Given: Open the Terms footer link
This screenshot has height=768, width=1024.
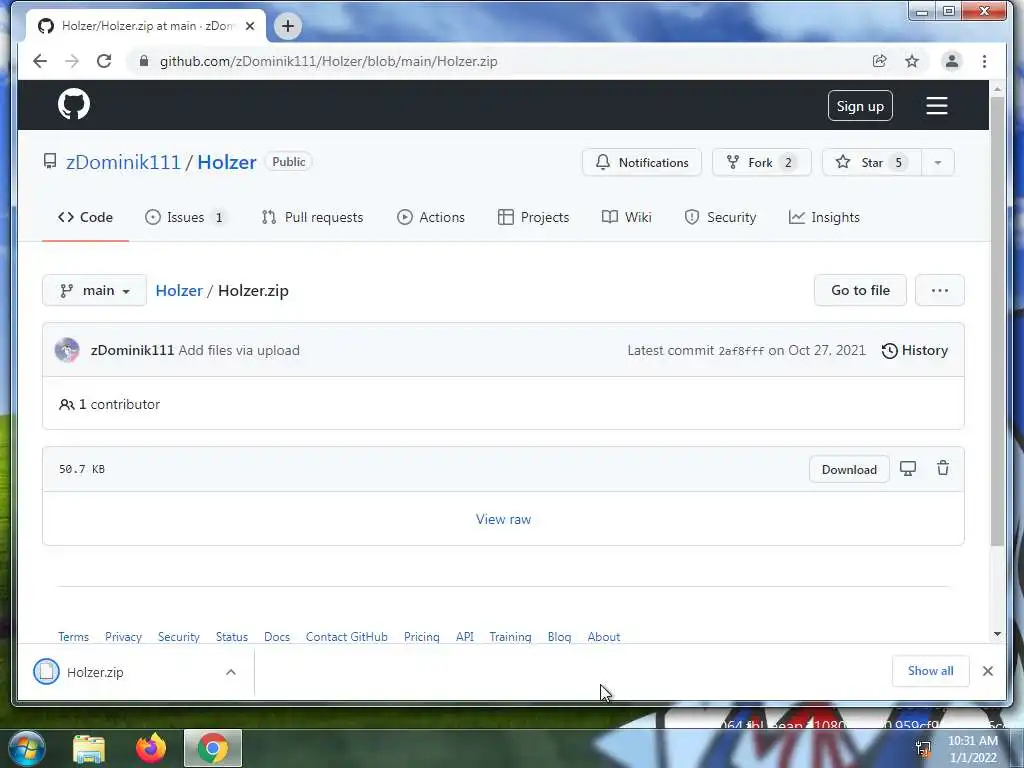Looking at the screenshot, I should click(x=73, y=637).
